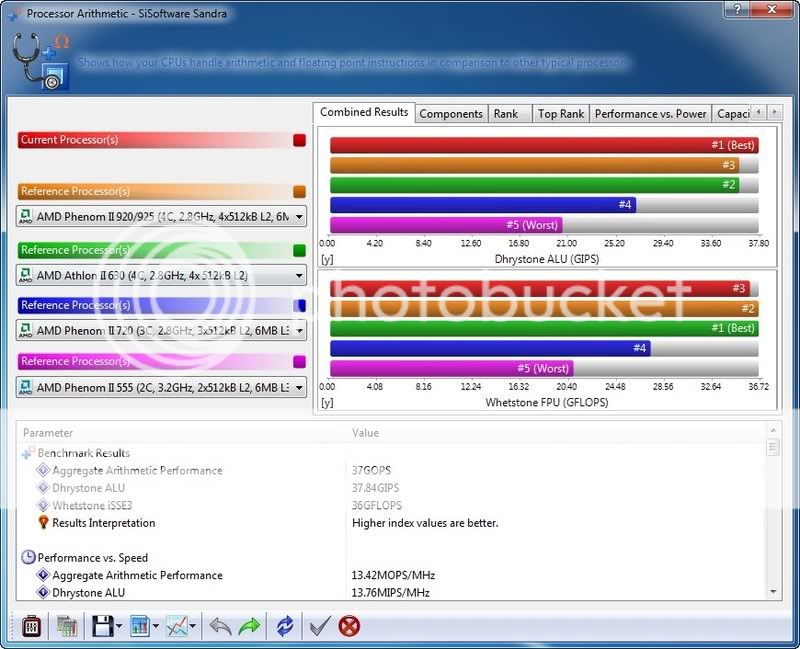Click the diamond icon beside the 37GOPS row
The width and height of the screenshot is (800, 649).
click(43, 470)
